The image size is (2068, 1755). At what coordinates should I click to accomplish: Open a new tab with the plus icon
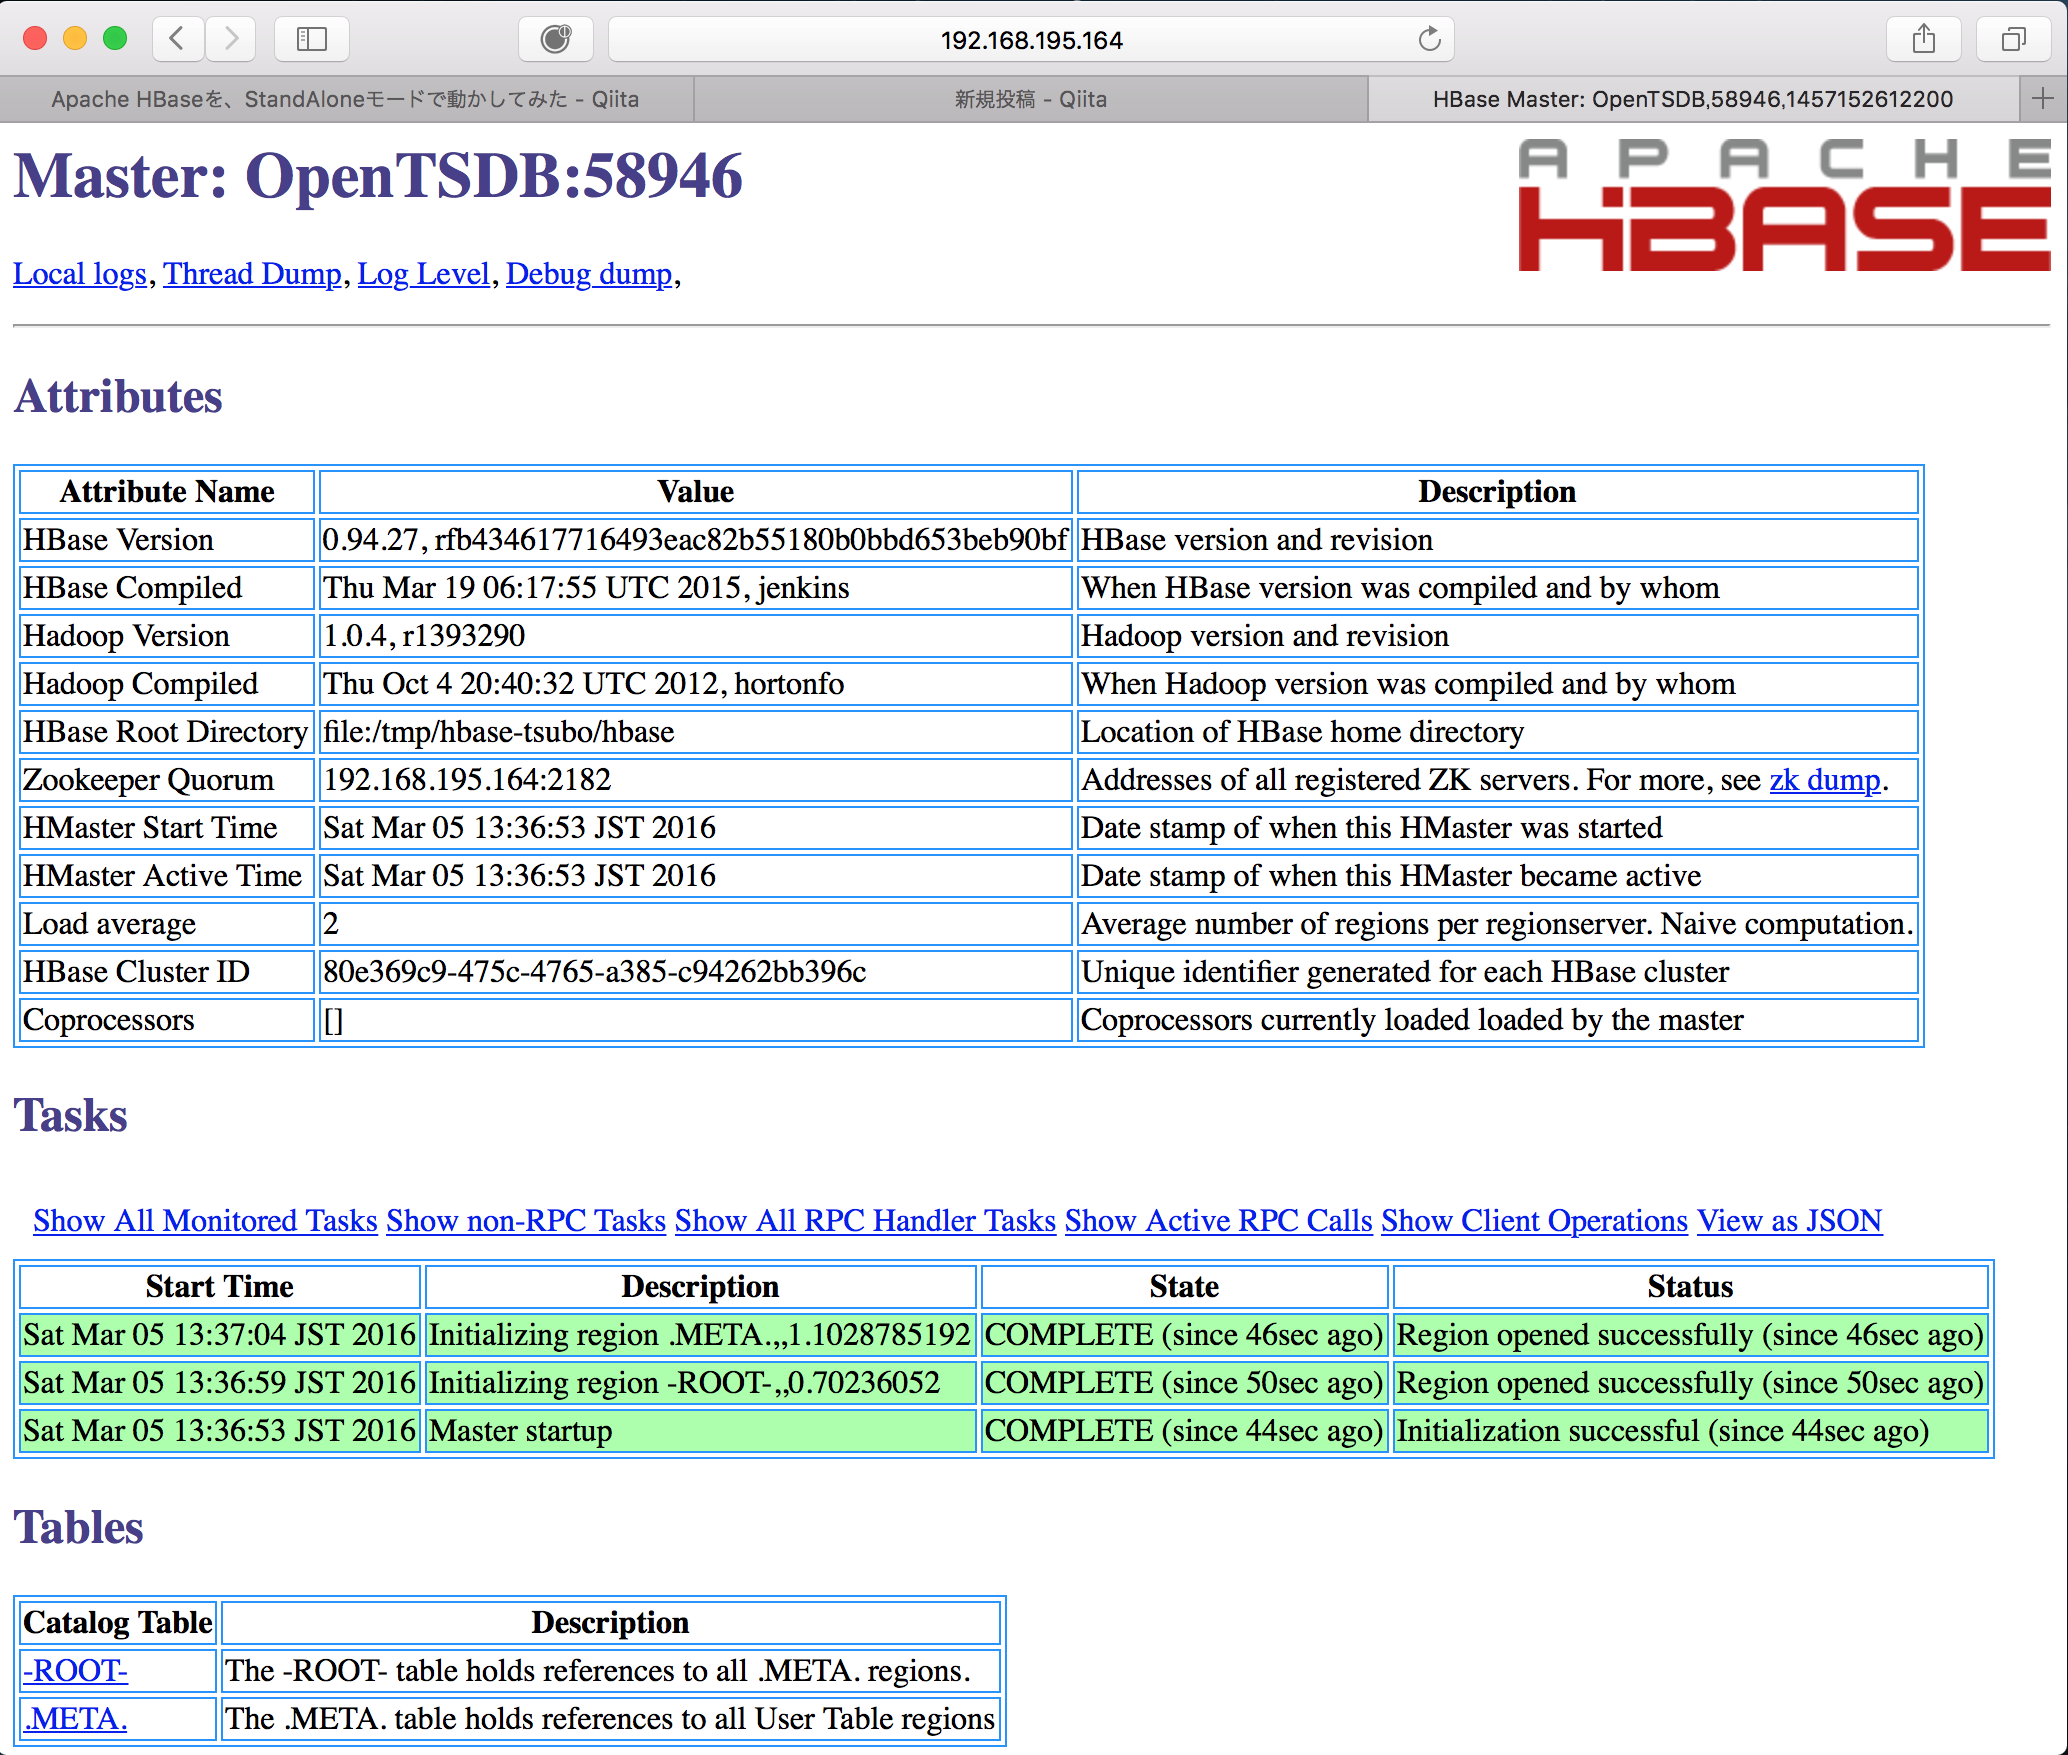tap(2043, 98)
